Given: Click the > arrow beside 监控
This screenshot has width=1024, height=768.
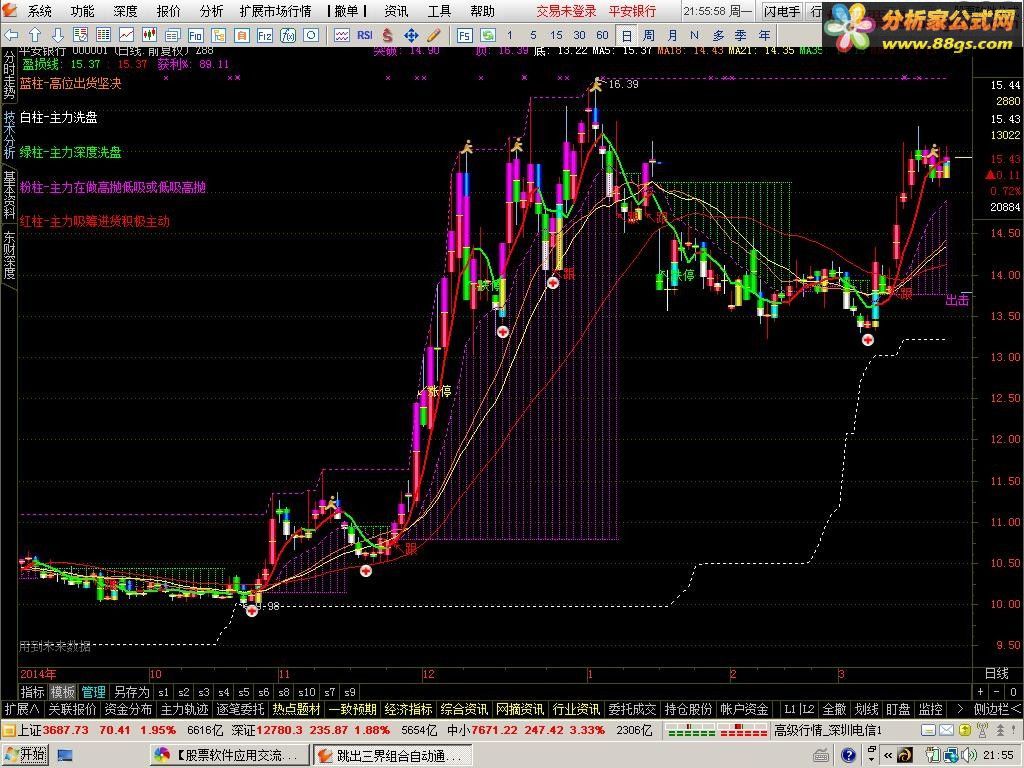Looking at the screenshot, I should (x=960, y=709).
